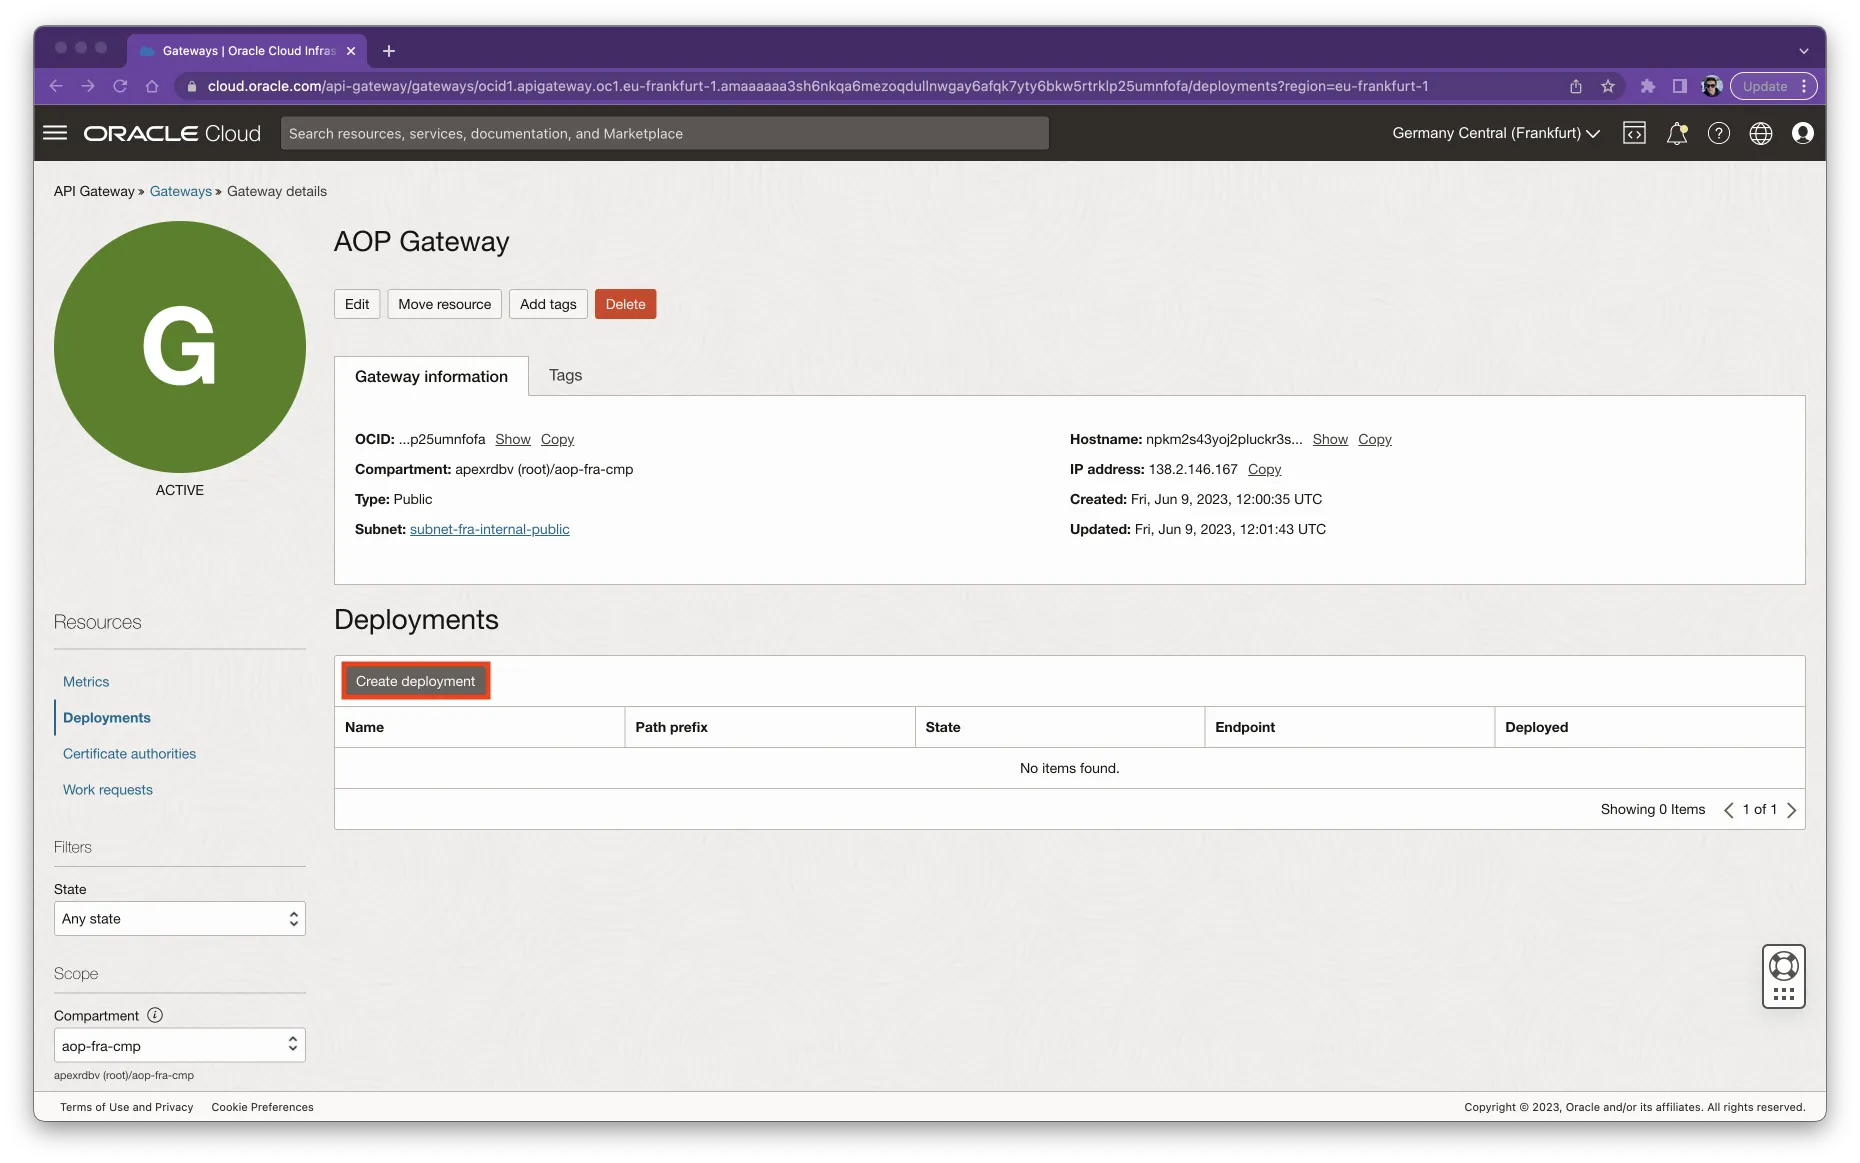Open a new browser tab
The height and width of the screenshot is (1163, 1860).
pos(389,51)
